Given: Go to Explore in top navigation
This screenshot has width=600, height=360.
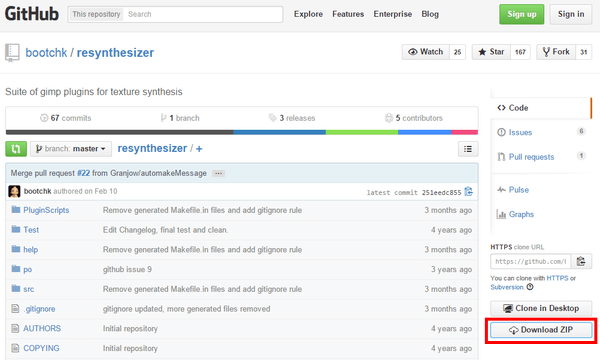Looking at the screenshot, I should [308, 14].
